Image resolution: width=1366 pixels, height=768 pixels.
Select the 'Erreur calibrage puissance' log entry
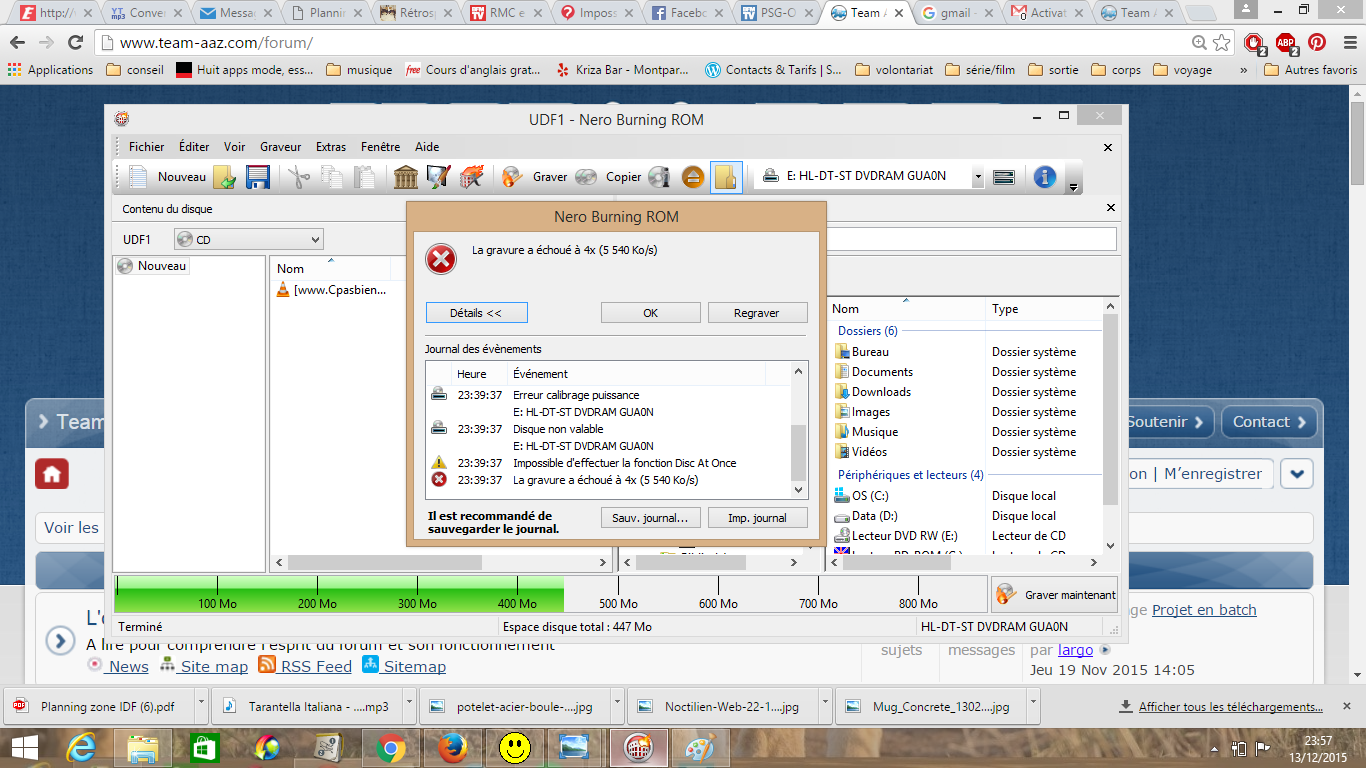576,395
